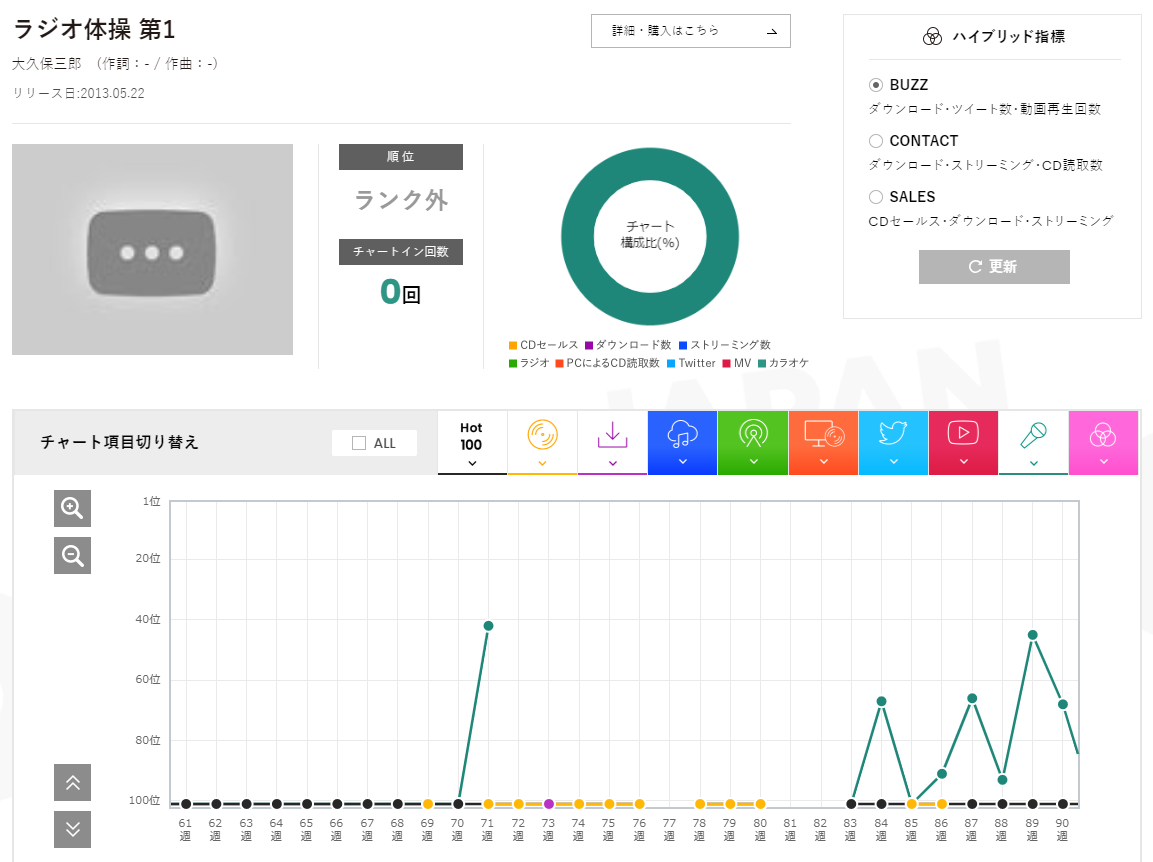This screenshot has width=1153, height=862.
Task: Click the カラオケ legend swatch
Action: click(762, 363)
